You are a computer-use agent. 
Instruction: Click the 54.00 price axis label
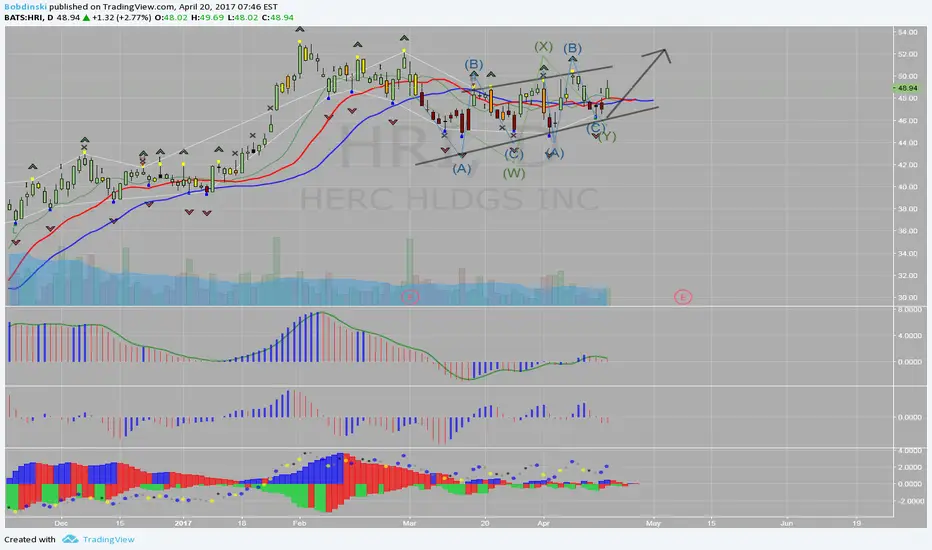tap(907, 32)
